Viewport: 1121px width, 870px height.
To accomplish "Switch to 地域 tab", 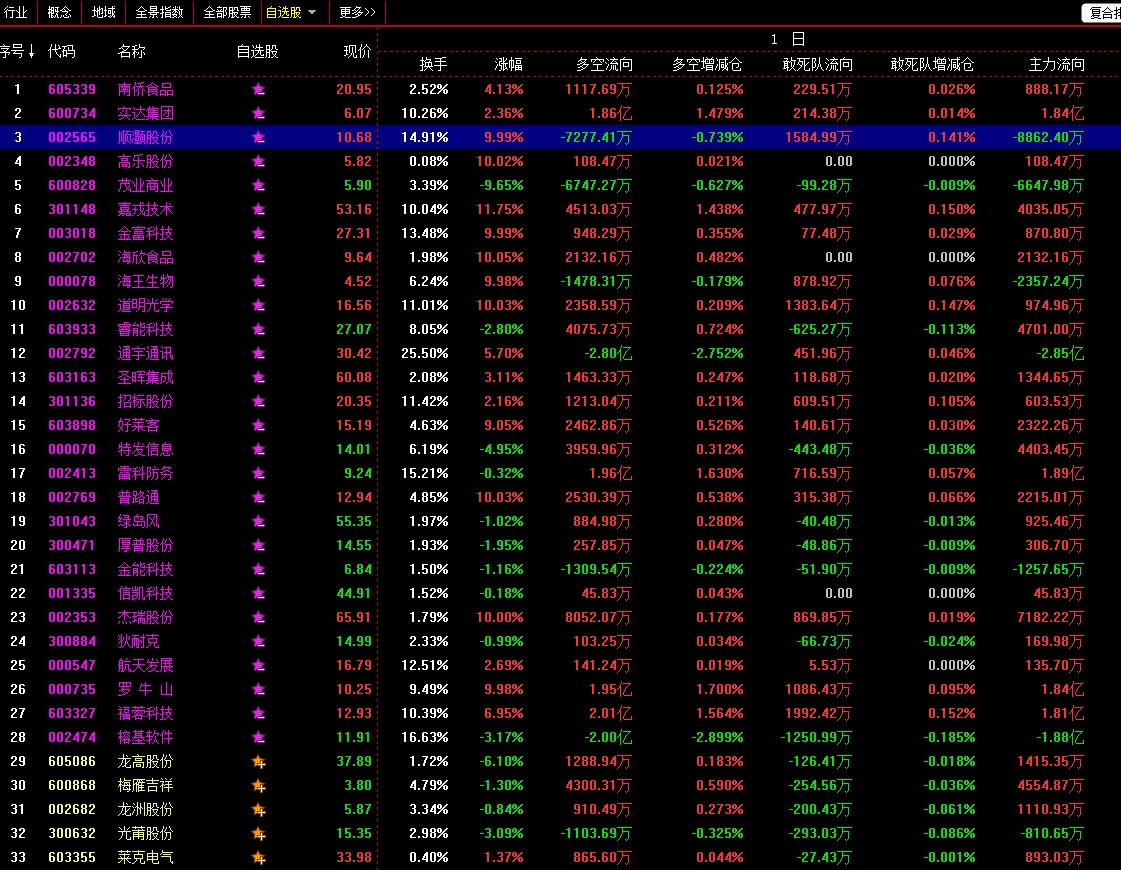I will [104, 12].
